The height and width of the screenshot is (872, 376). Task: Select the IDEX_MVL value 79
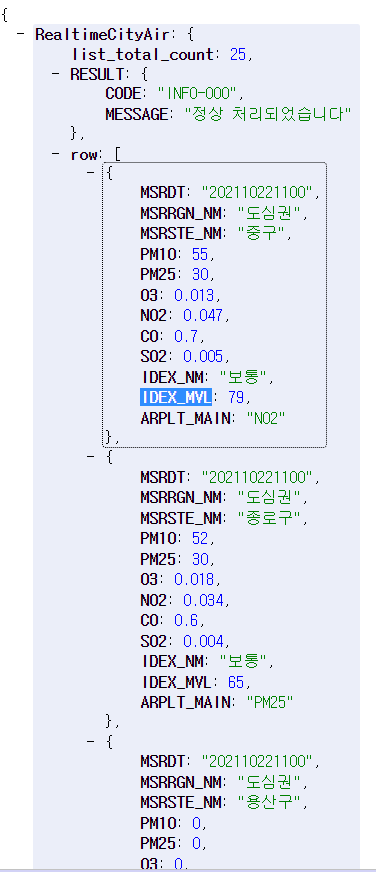236,397
